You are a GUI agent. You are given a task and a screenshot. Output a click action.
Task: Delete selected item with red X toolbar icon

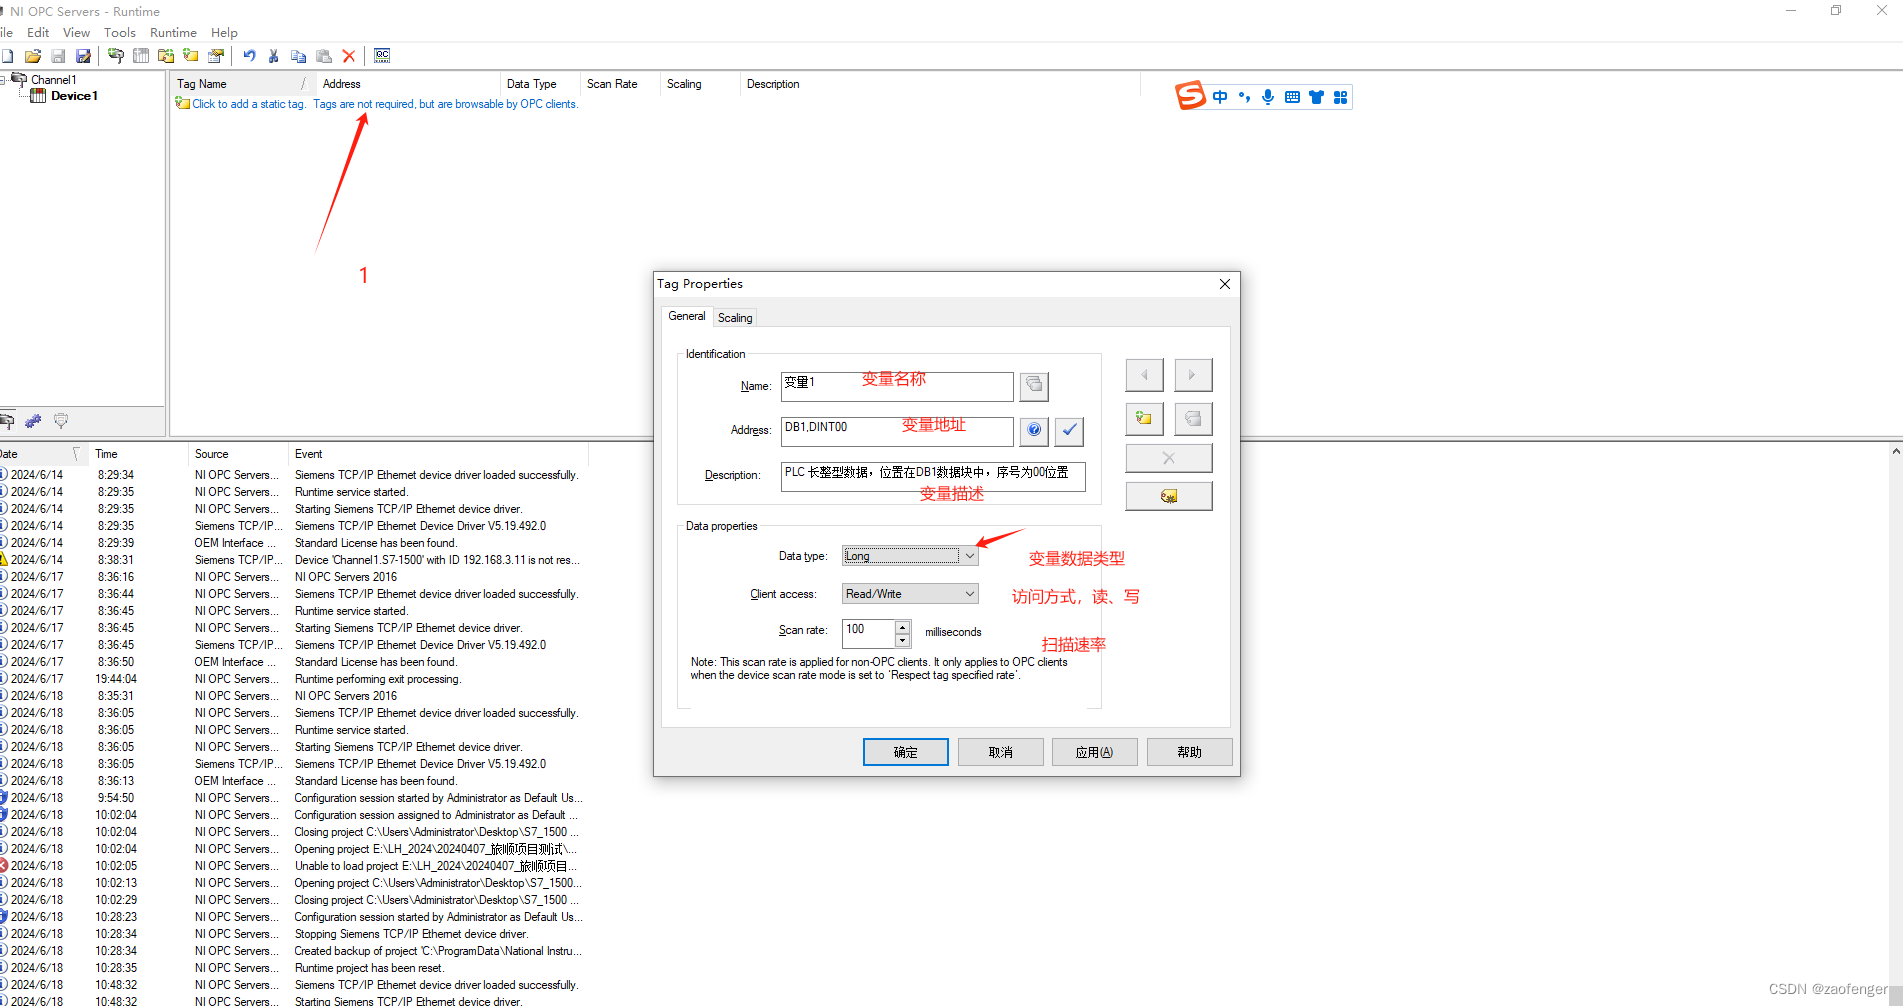point(348,55)
